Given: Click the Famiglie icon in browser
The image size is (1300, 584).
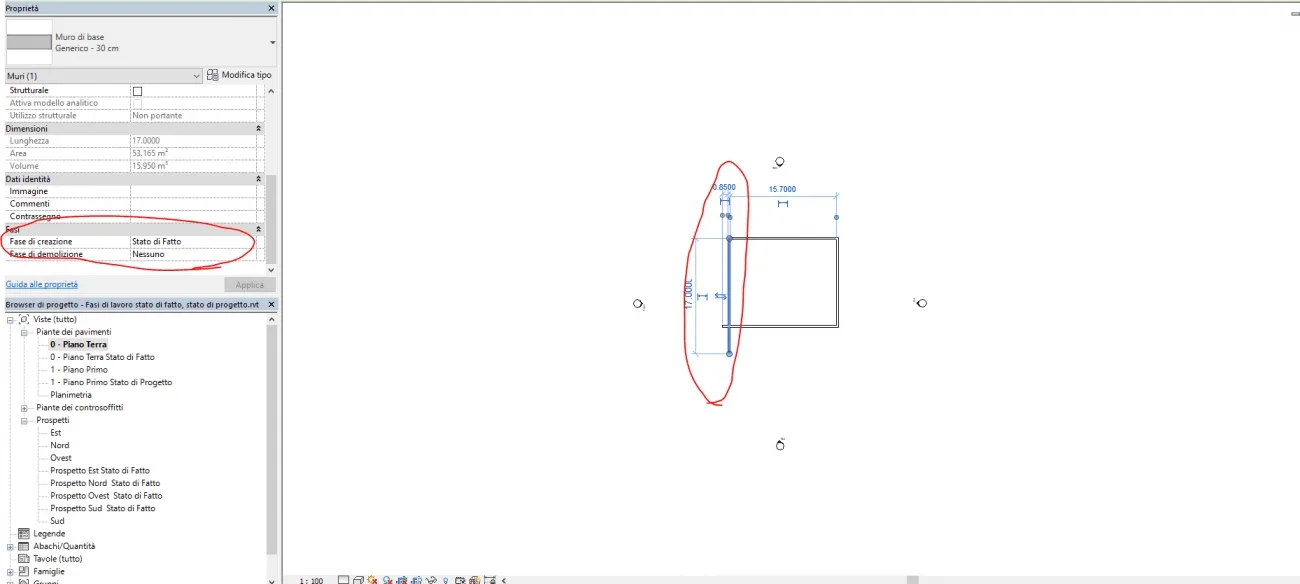Looking at the screenshot, I should pyautogui.click(x=24, y=571).
